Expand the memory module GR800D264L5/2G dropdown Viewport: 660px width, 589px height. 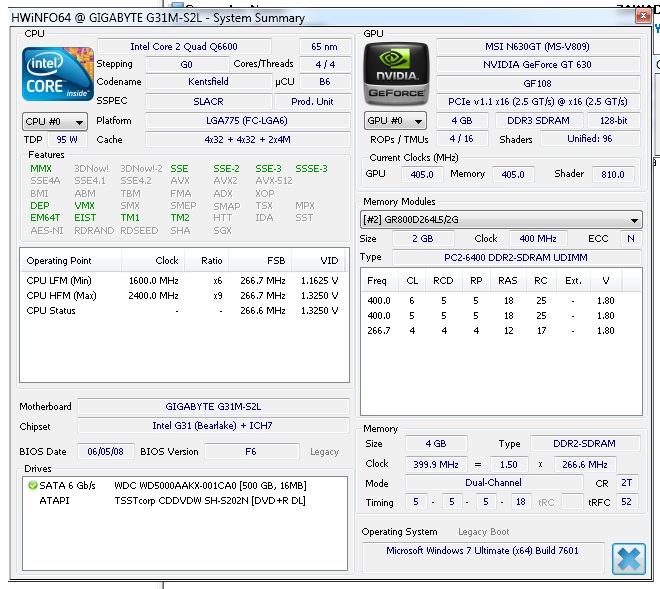(x=501, y=220)
